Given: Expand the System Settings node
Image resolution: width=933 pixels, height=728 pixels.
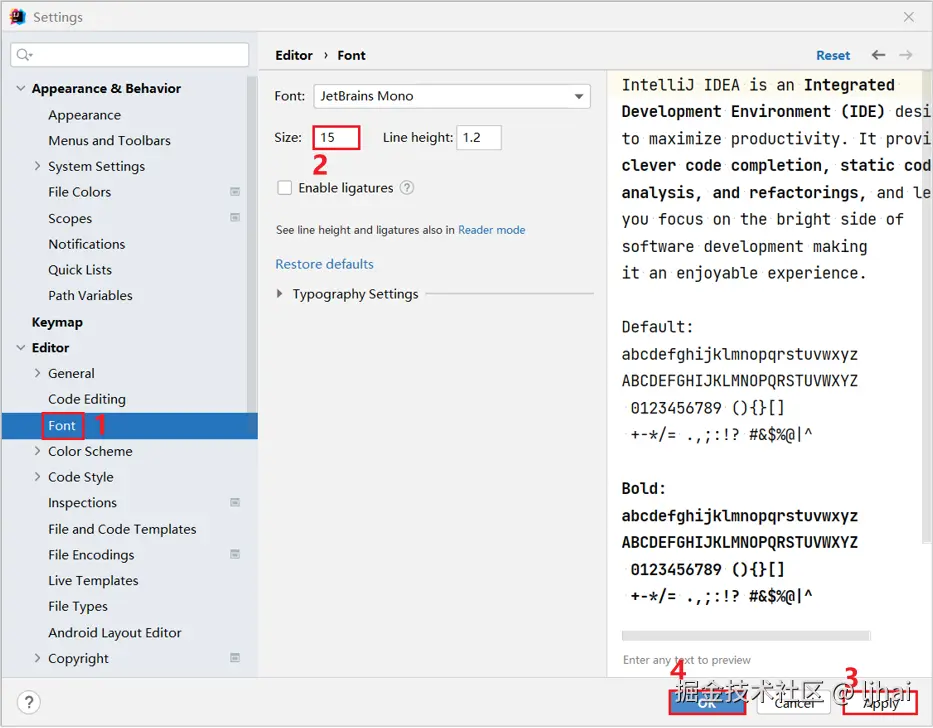Looking at the screenshot, I should (37, 166).
